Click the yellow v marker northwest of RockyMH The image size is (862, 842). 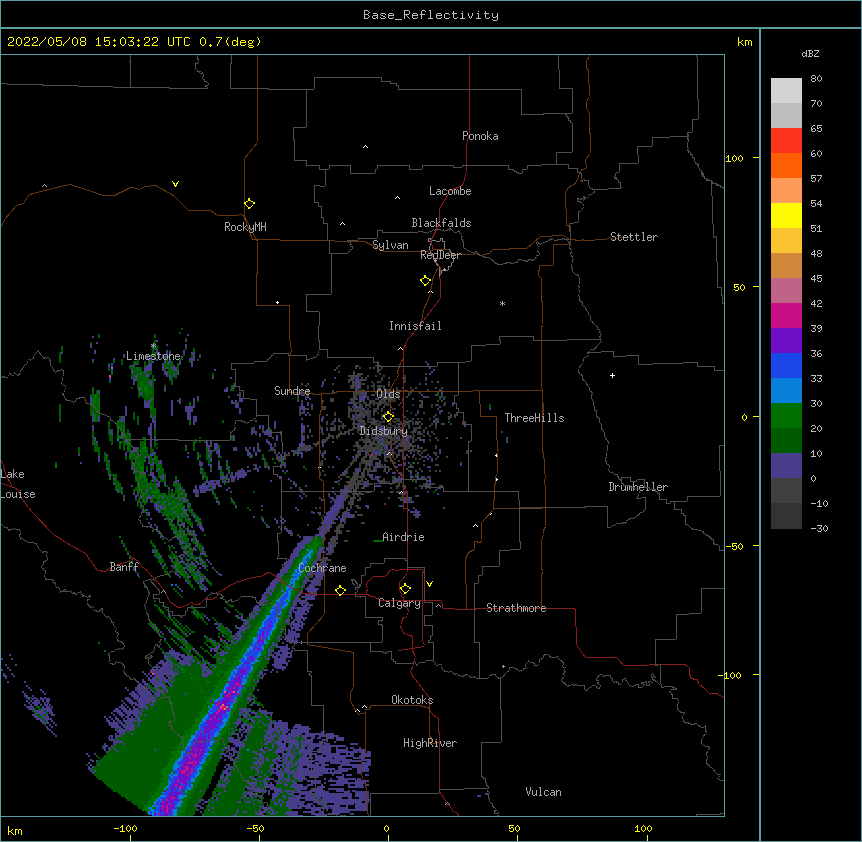point(175,184)
